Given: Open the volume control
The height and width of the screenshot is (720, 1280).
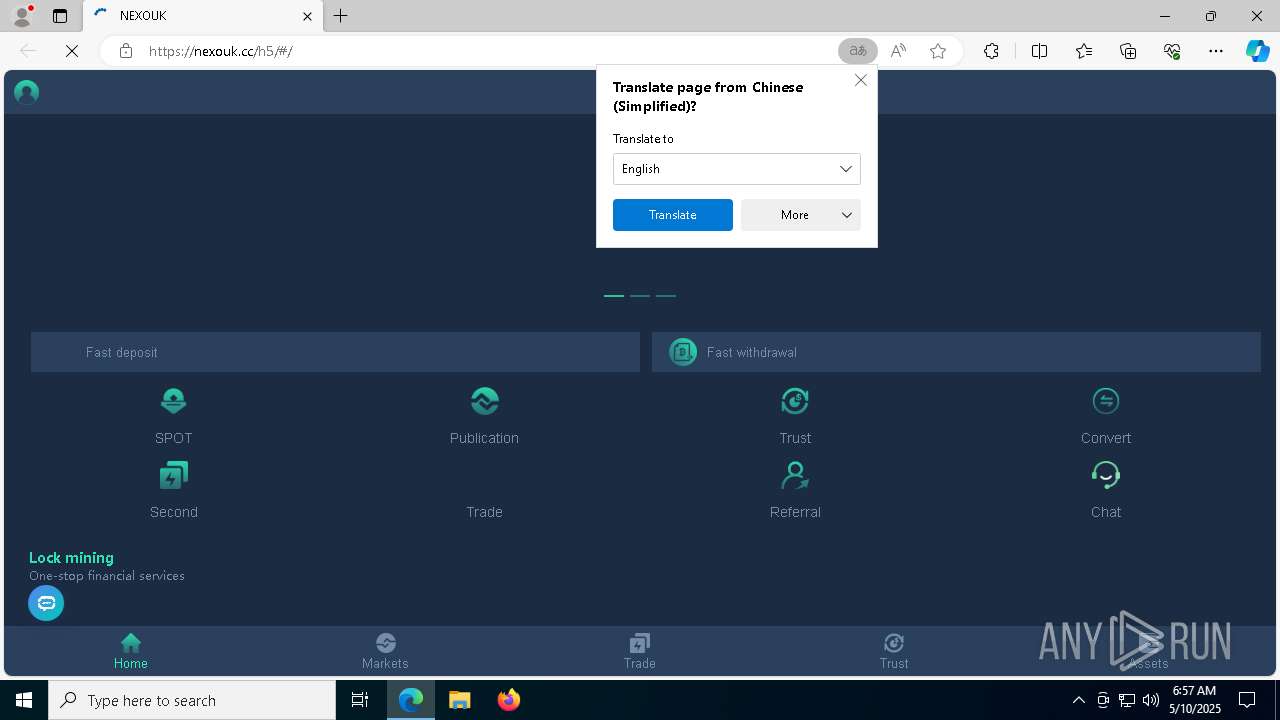Looking at the screenshot, I should click(x=1151, y=700).
